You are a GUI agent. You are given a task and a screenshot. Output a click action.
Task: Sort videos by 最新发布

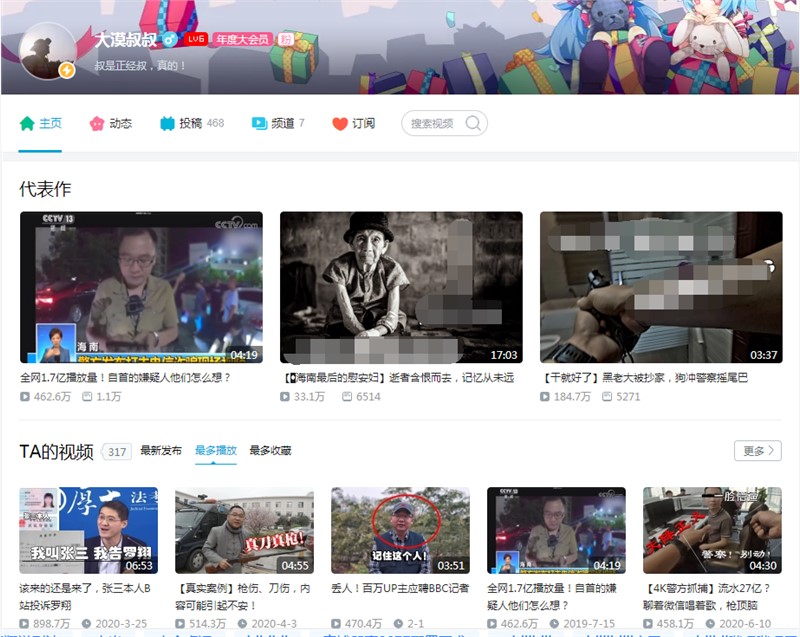coord(161,451)
